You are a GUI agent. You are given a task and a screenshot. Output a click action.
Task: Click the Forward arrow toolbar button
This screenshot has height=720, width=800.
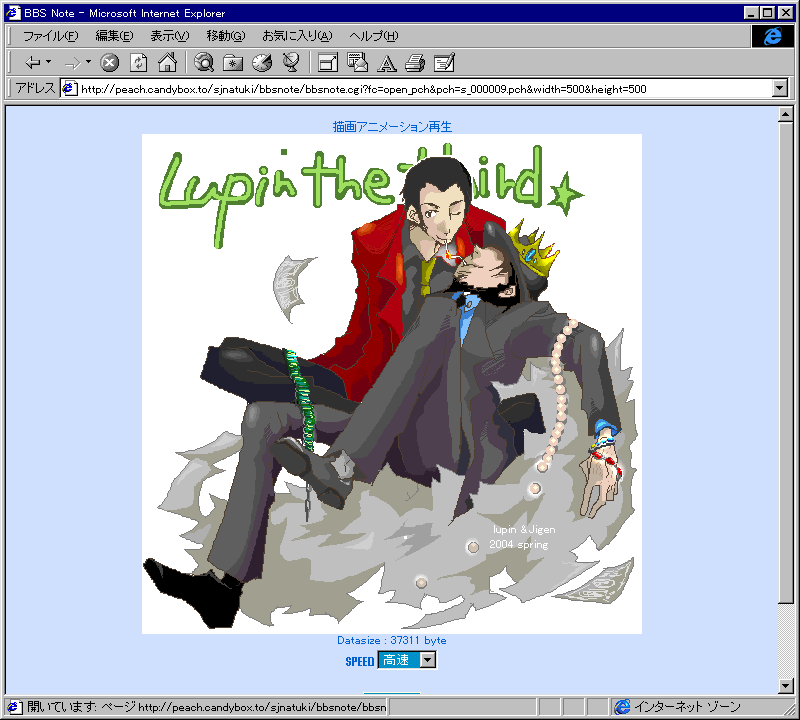(72, 63)
